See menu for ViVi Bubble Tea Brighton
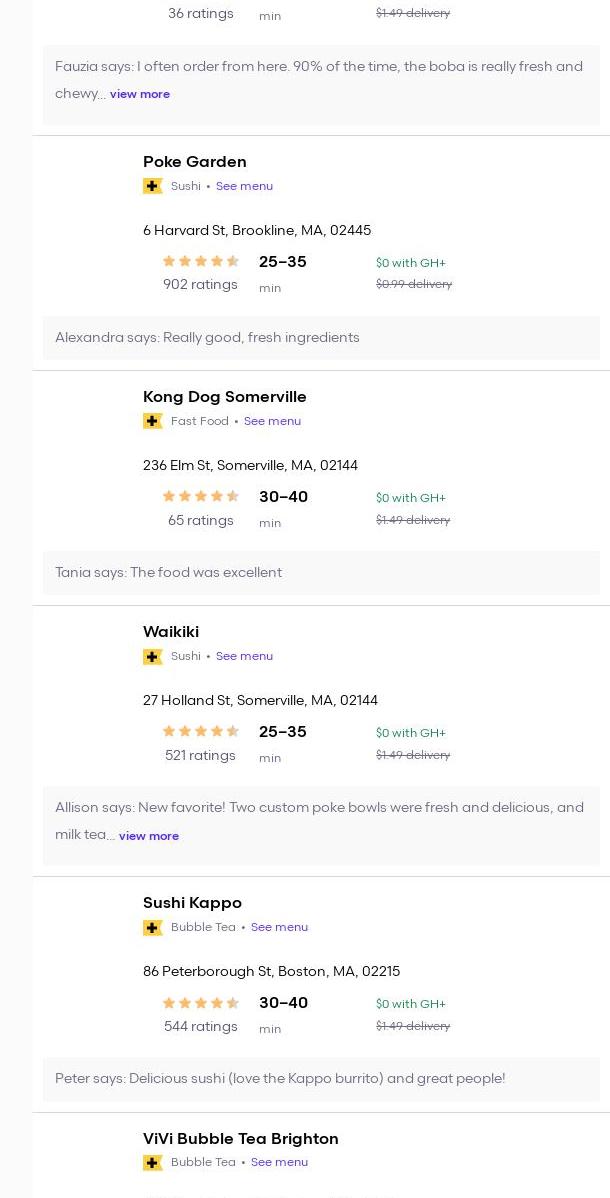 (x=279, y=1162)
